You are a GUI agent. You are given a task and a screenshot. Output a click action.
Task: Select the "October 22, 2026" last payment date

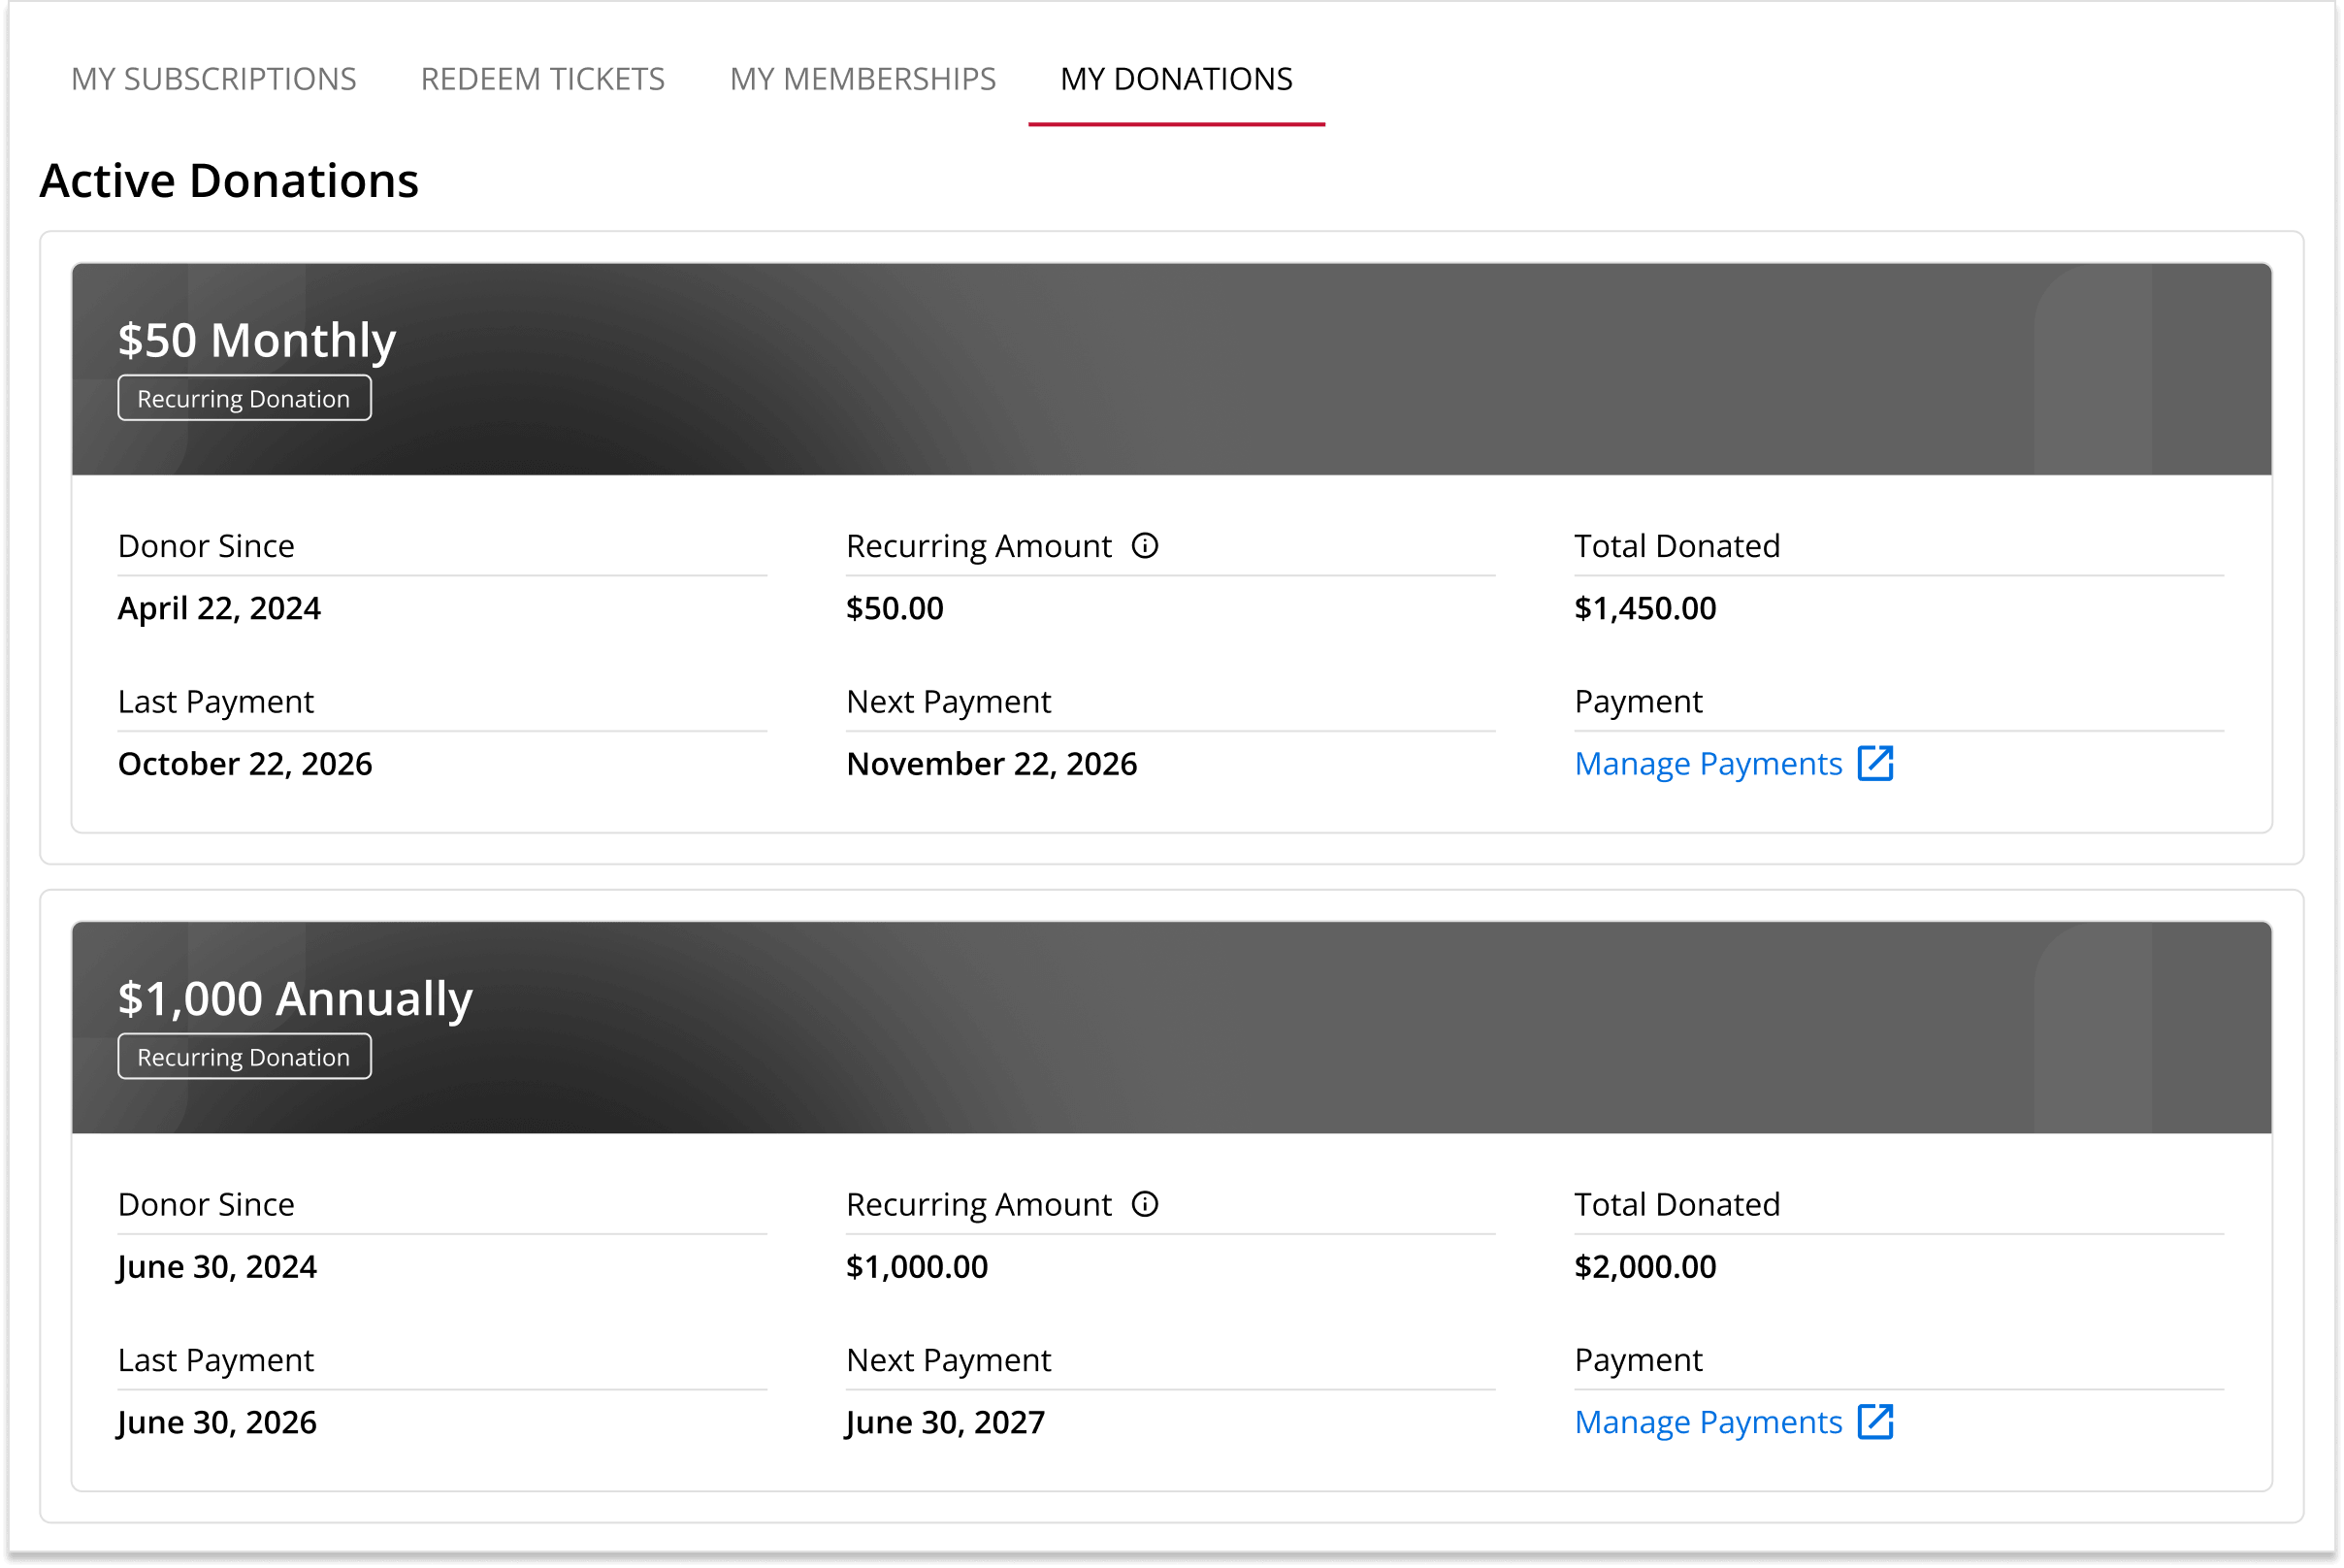[x=245, y=764]
